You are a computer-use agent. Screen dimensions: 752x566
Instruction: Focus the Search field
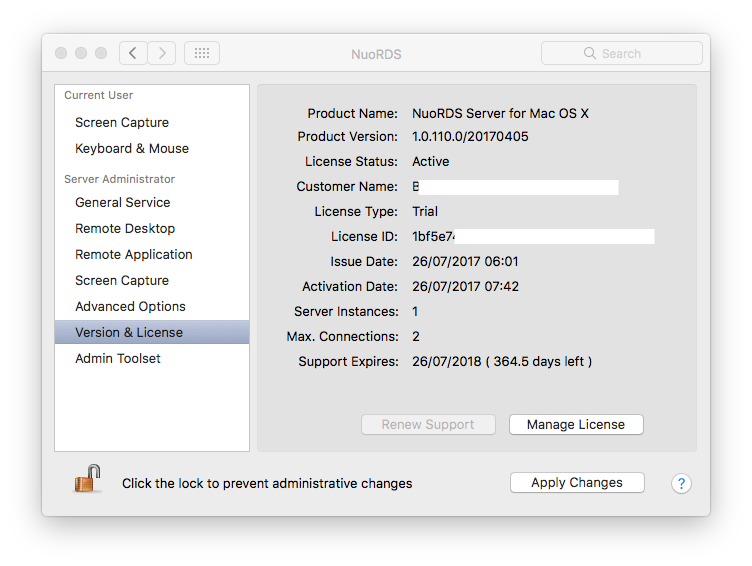[622, 53]
